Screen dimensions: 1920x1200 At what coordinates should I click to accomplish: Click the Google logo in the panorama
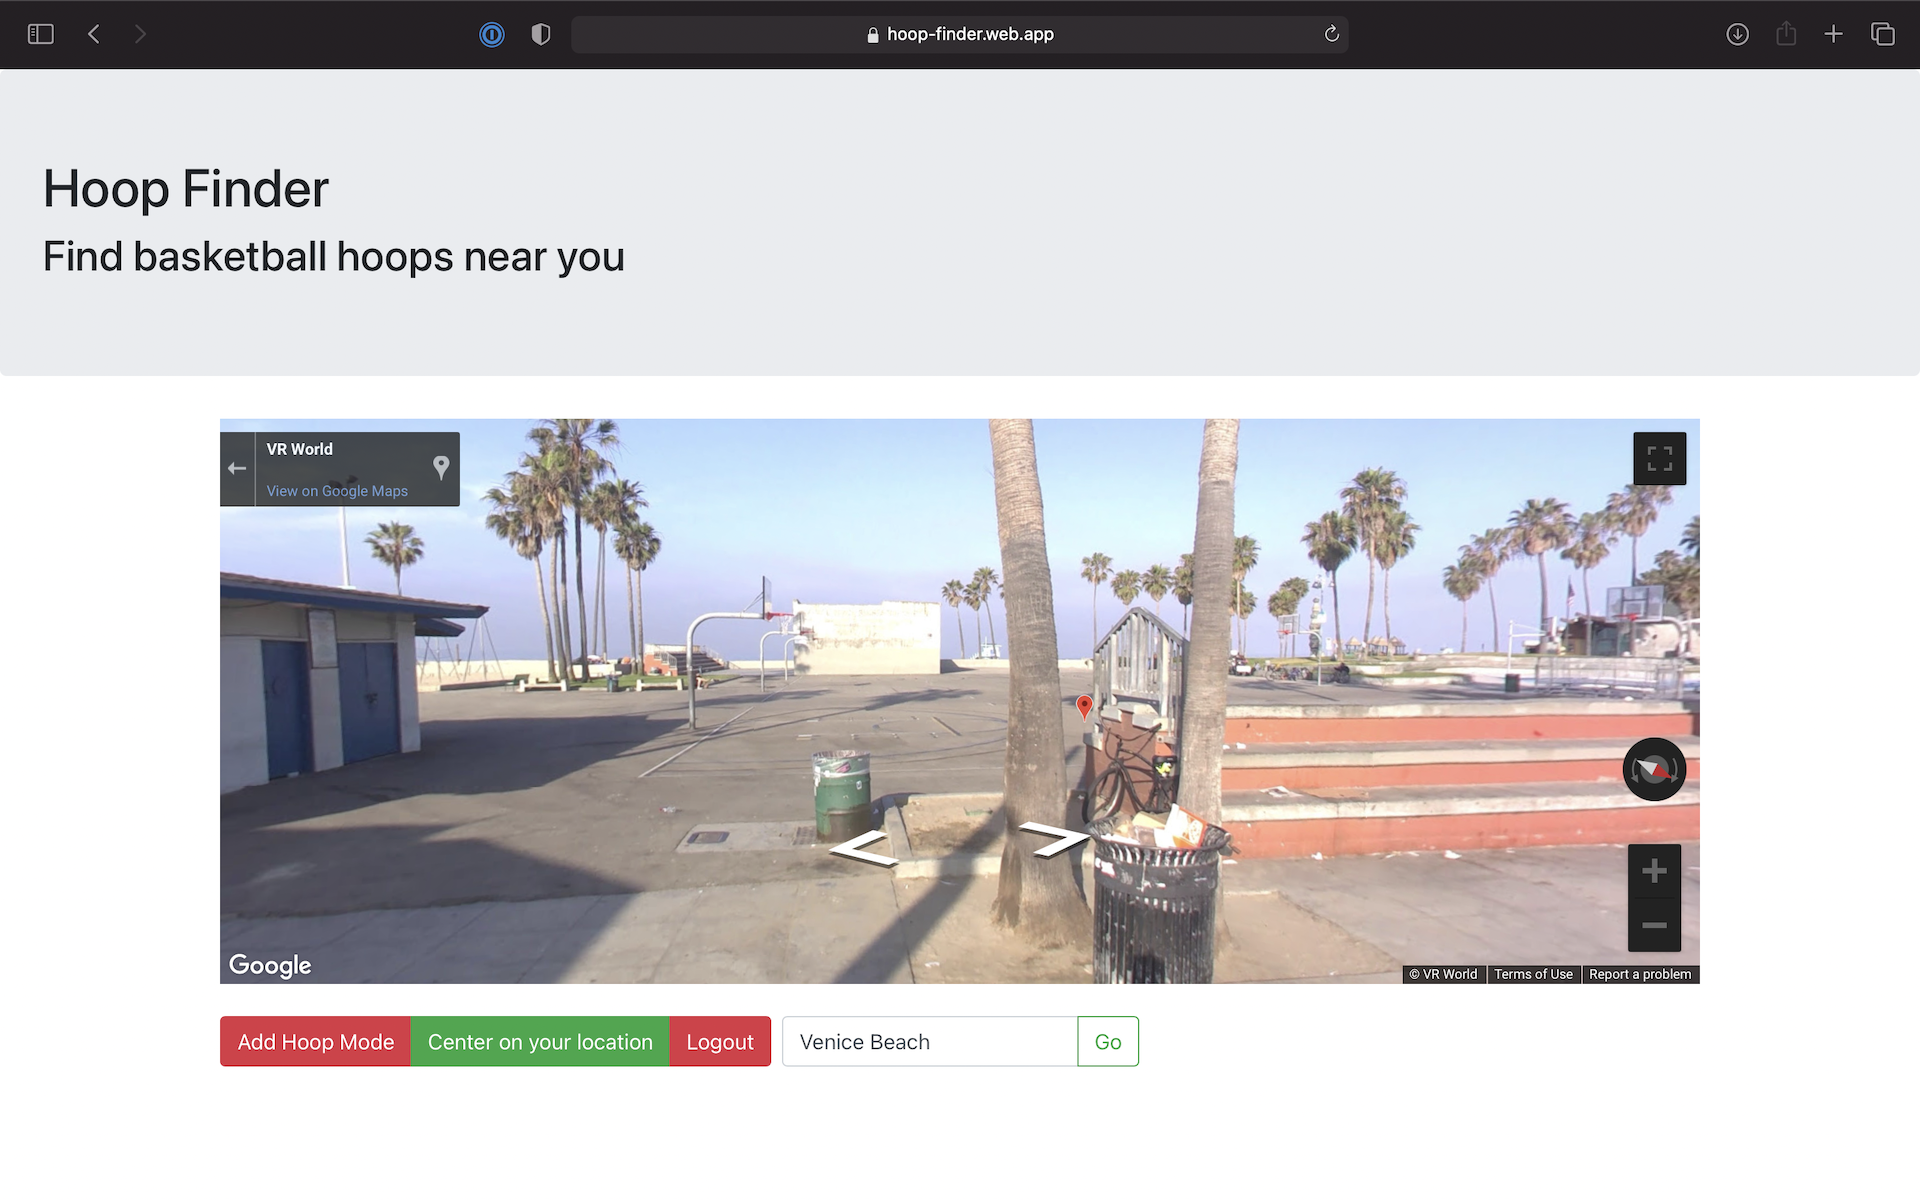click(268, 964)
